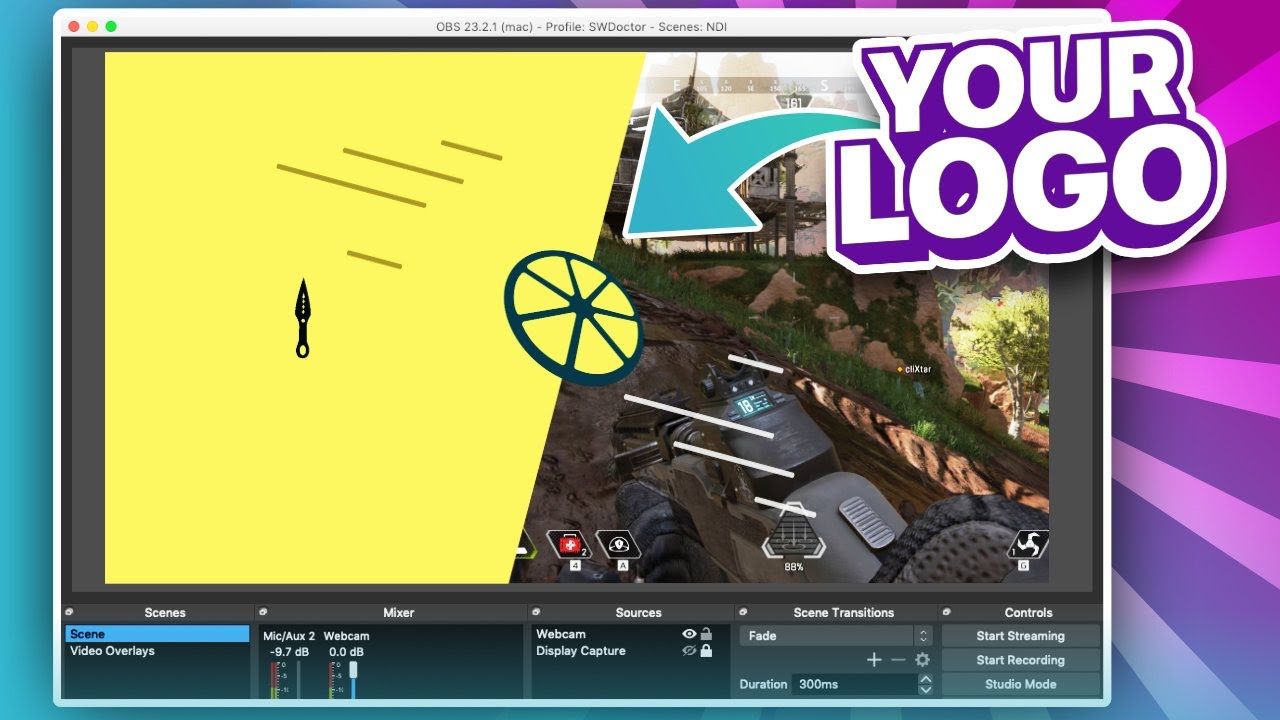Show the Display Capture source eye icon
Image resolution: width=1280 pixels, height=720 pixels.
pos(689,651)
